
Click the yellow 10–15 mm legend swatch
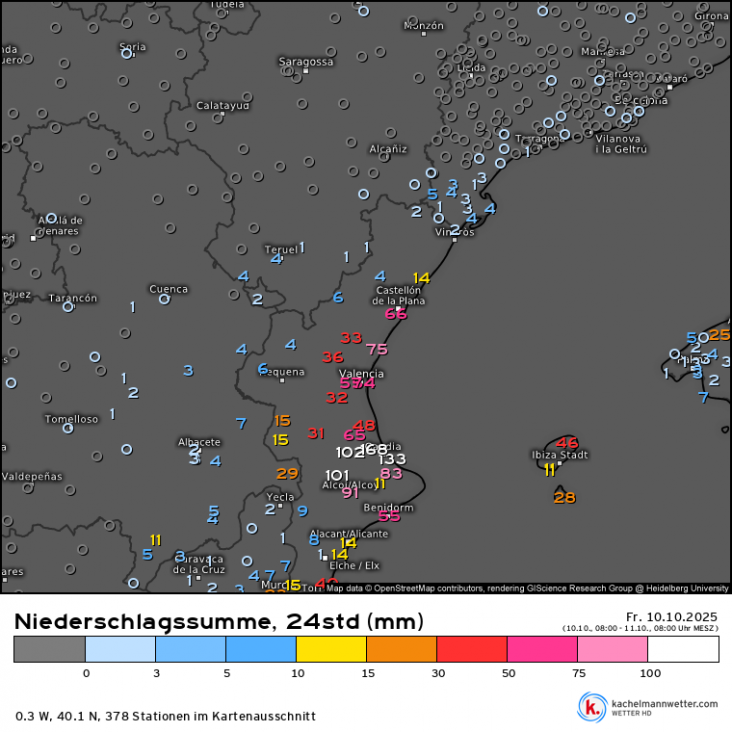(x=331, y=650)
